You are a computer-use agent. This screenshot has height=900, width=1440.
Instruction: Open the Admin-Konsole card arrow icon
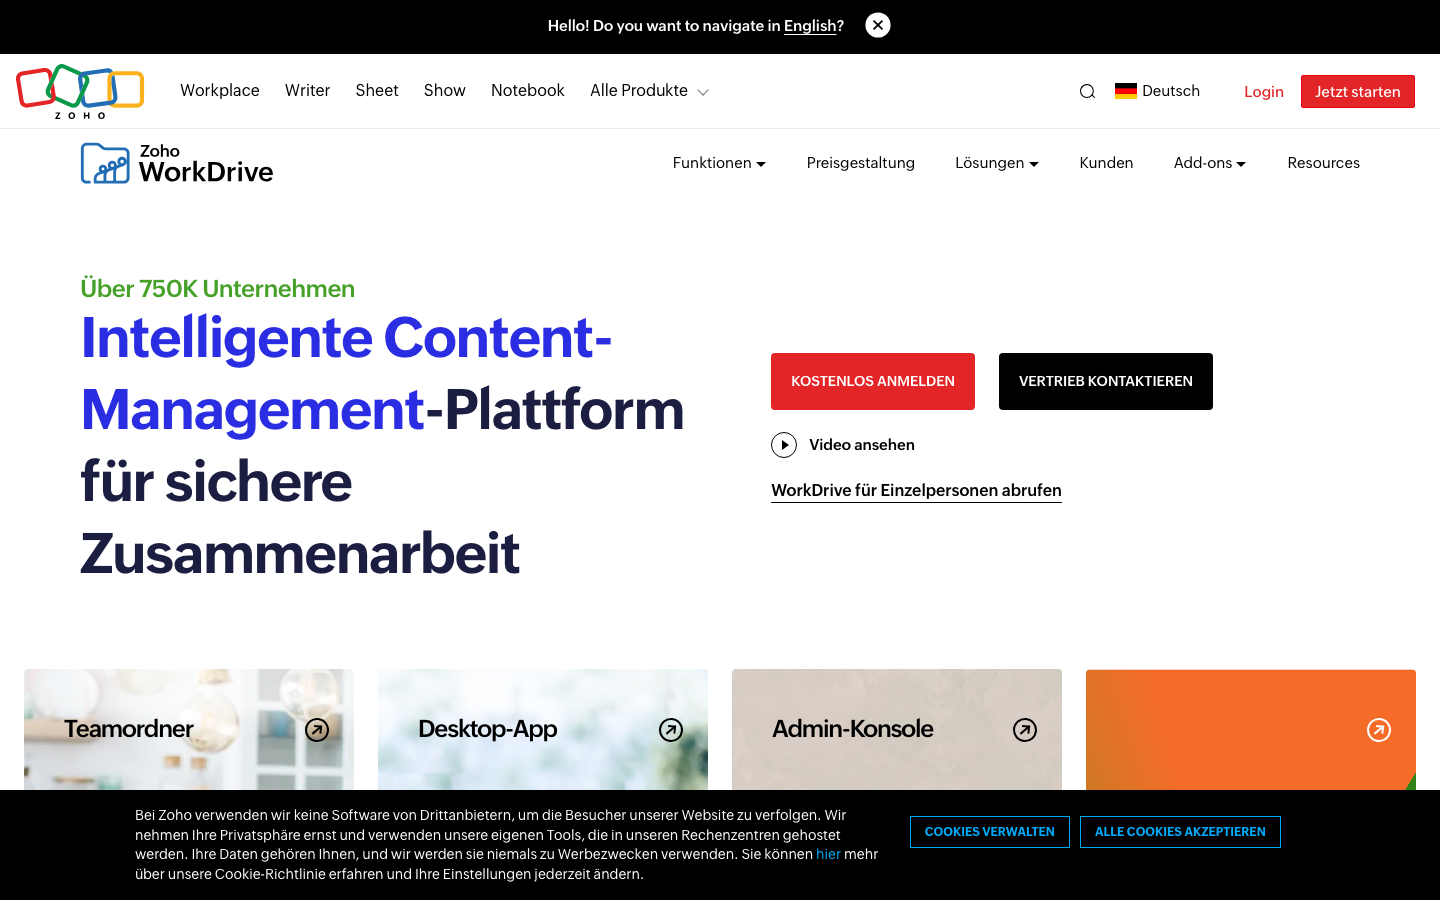[x=1025, y=730]
